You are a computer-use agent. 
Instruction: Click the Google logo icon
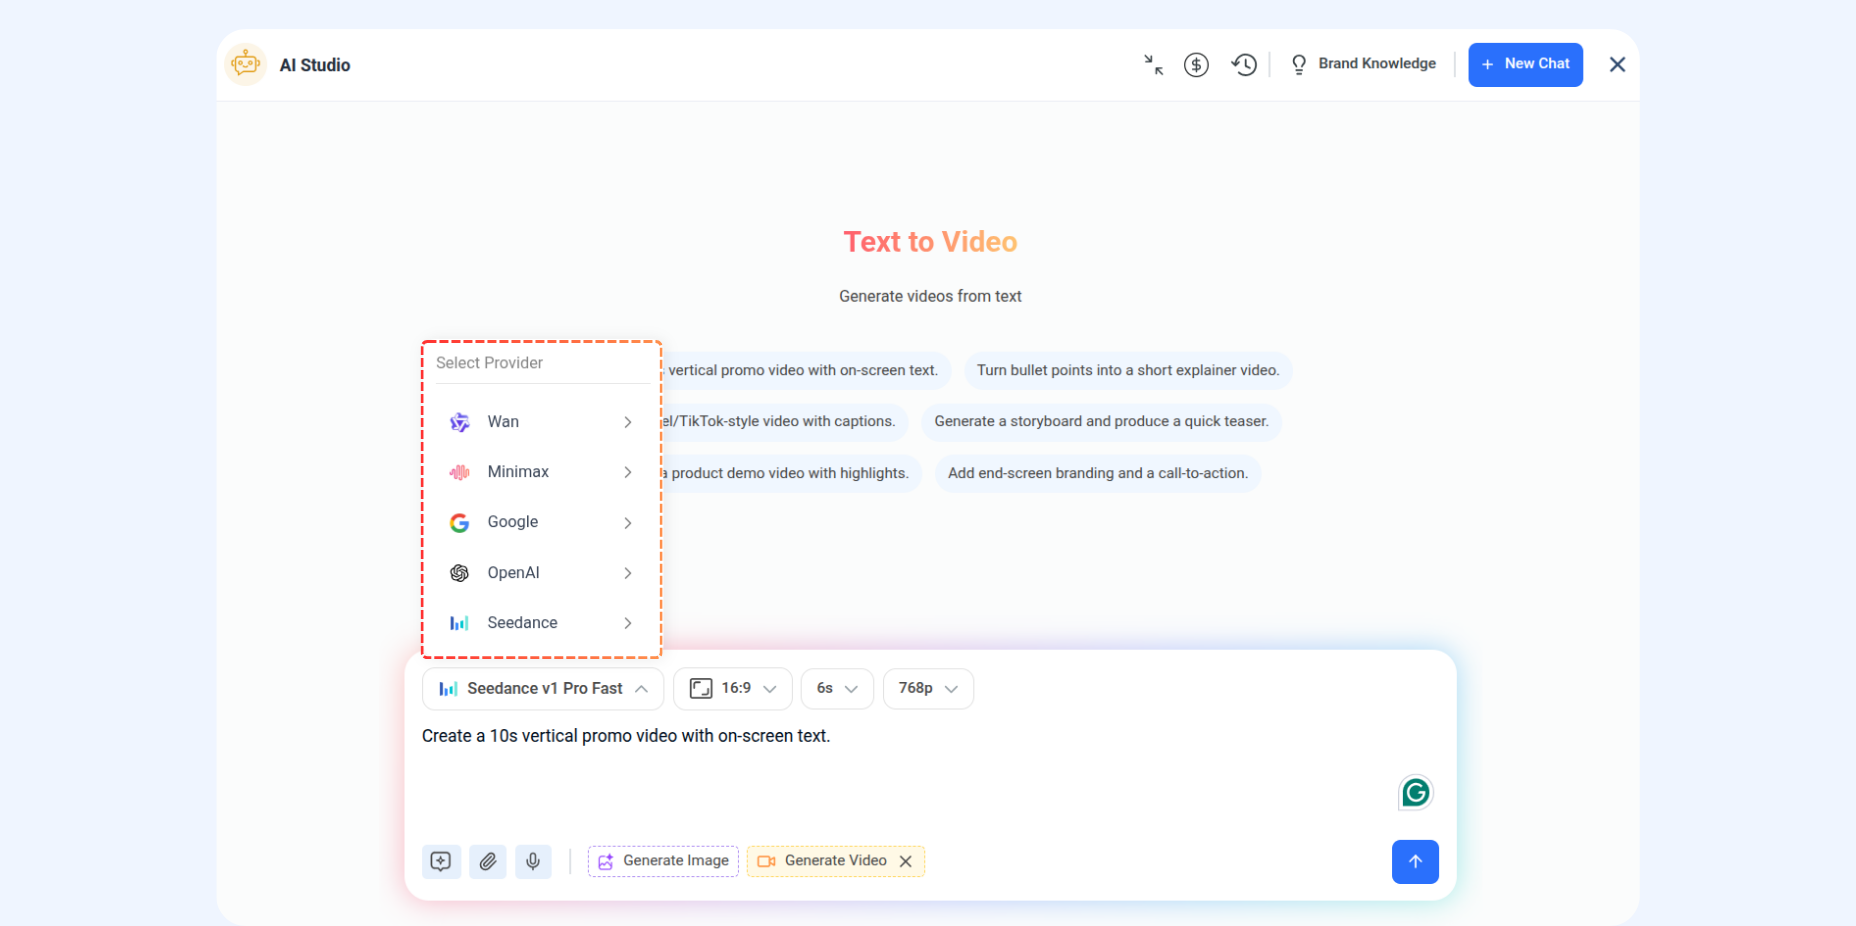coord(460,523)
